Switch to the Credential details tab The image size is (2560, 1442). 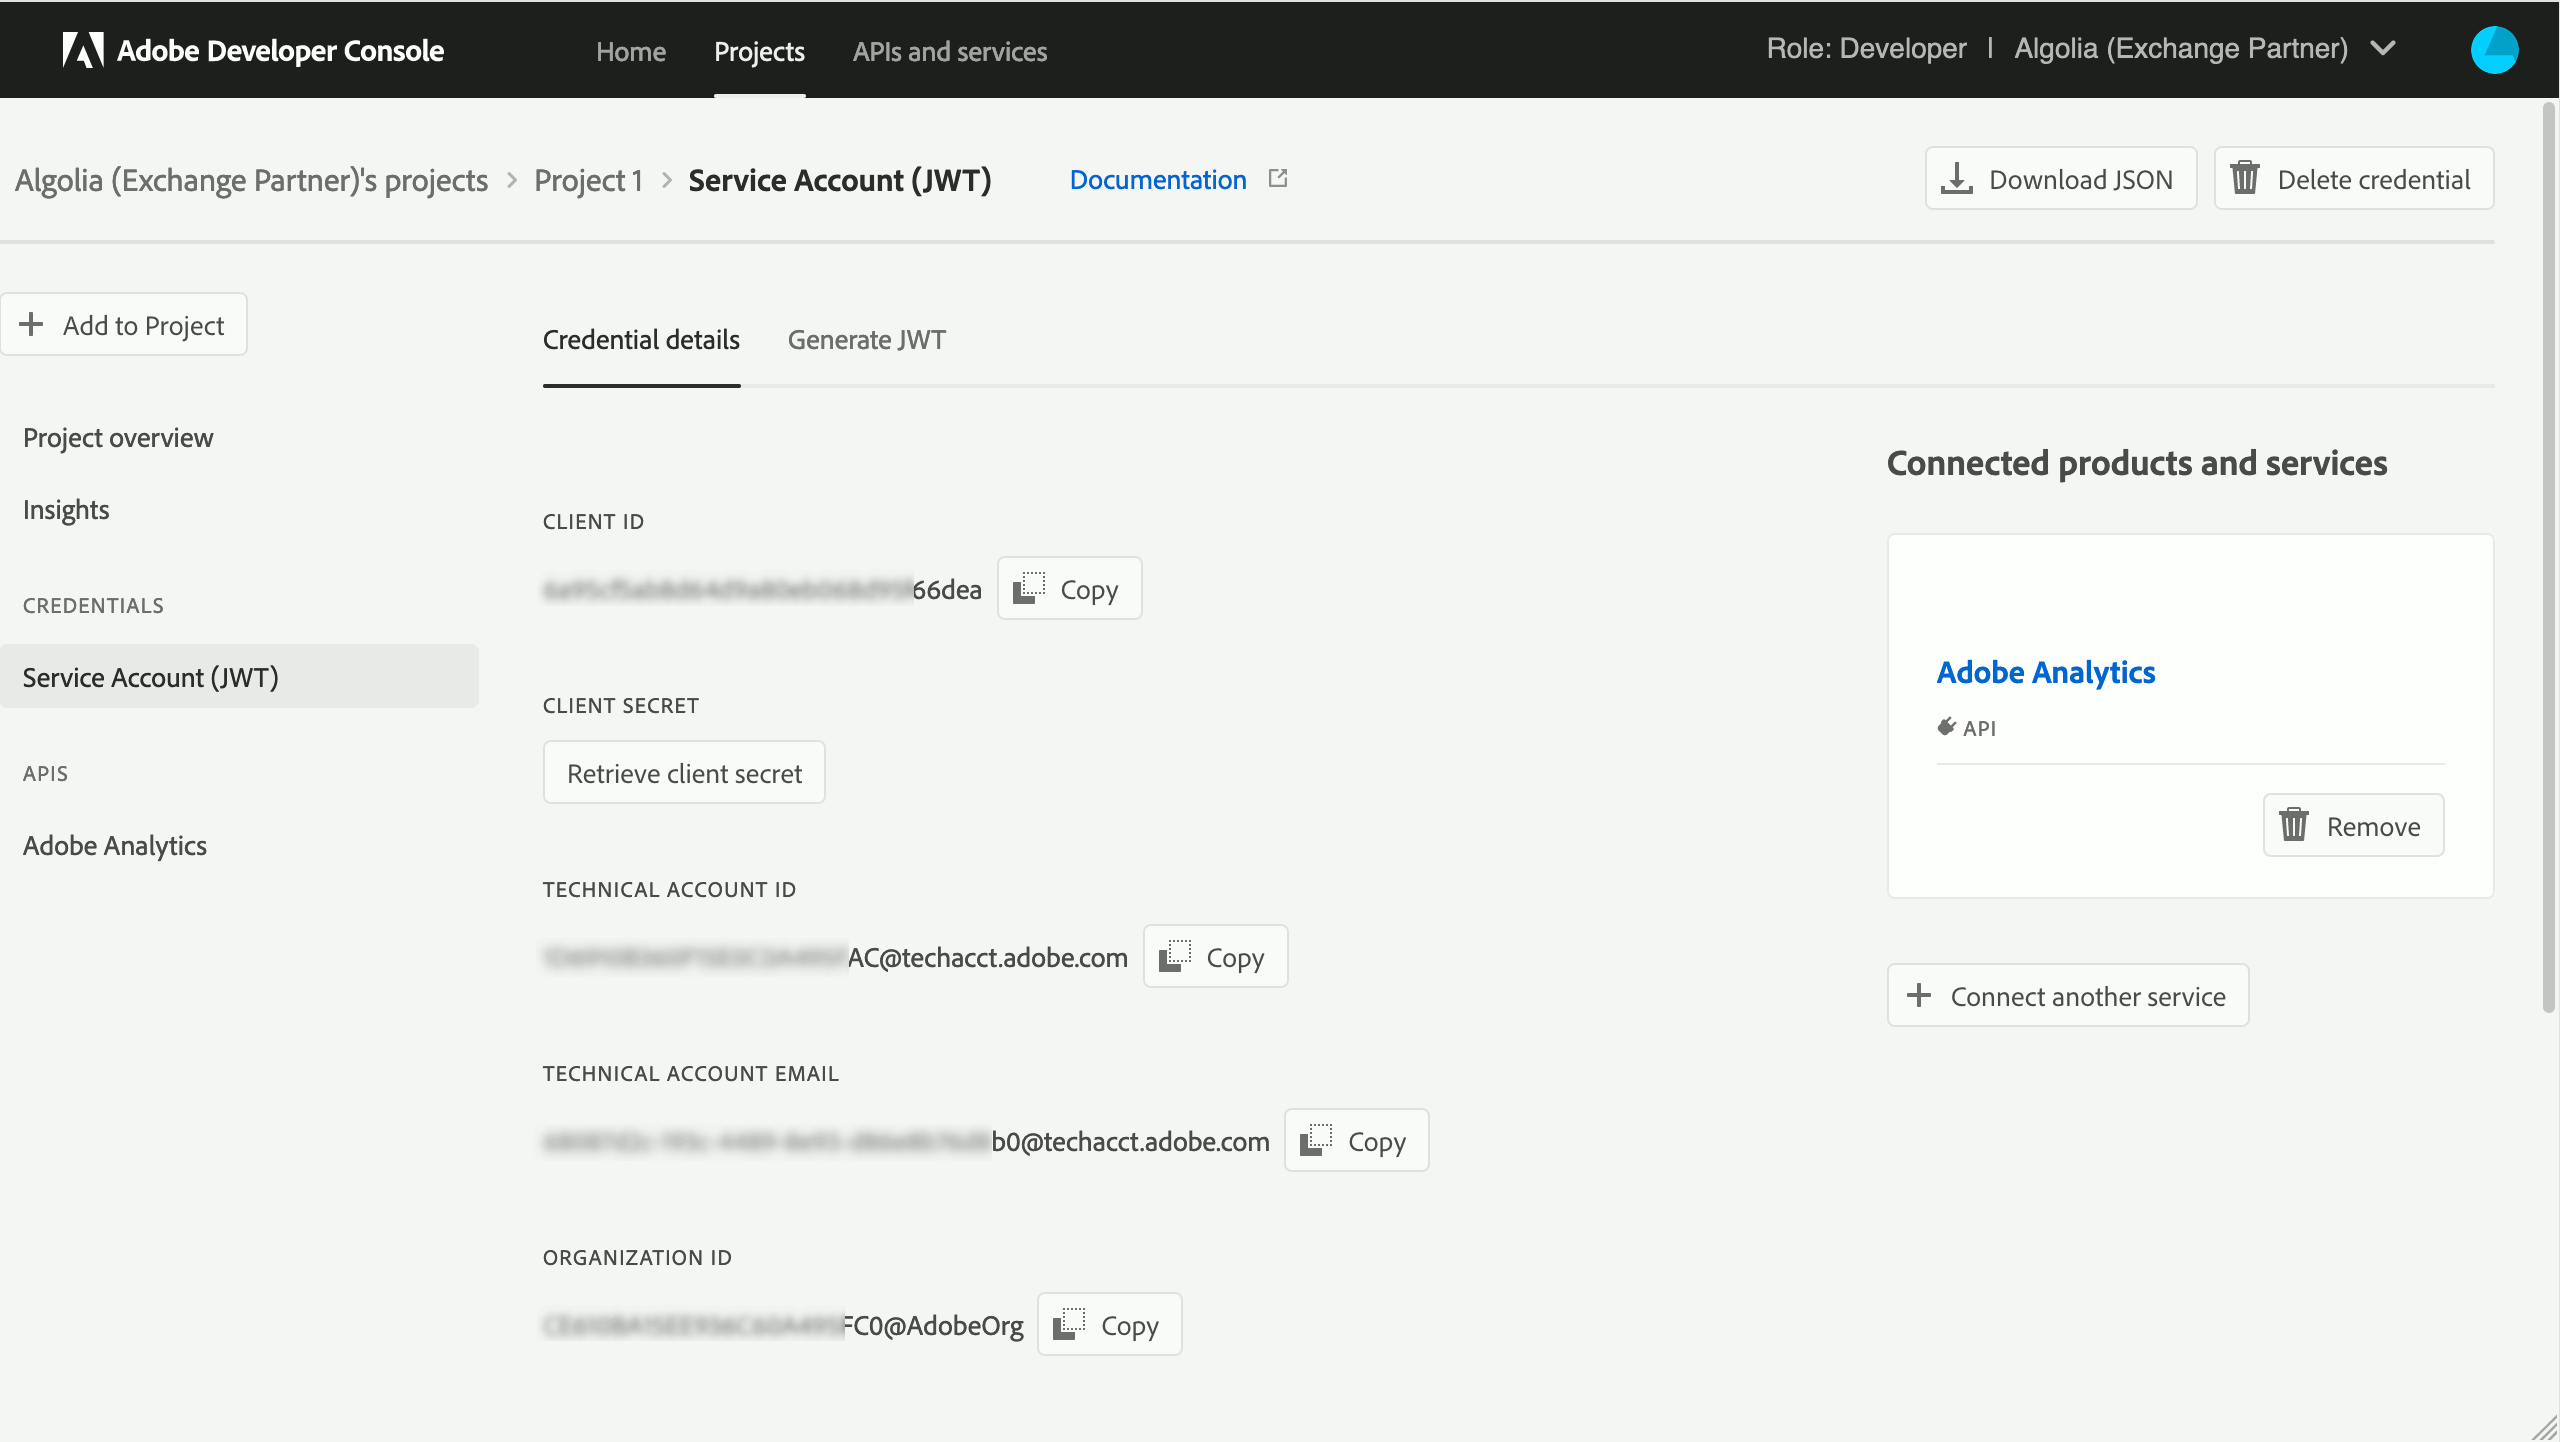[x=641, y=340]
